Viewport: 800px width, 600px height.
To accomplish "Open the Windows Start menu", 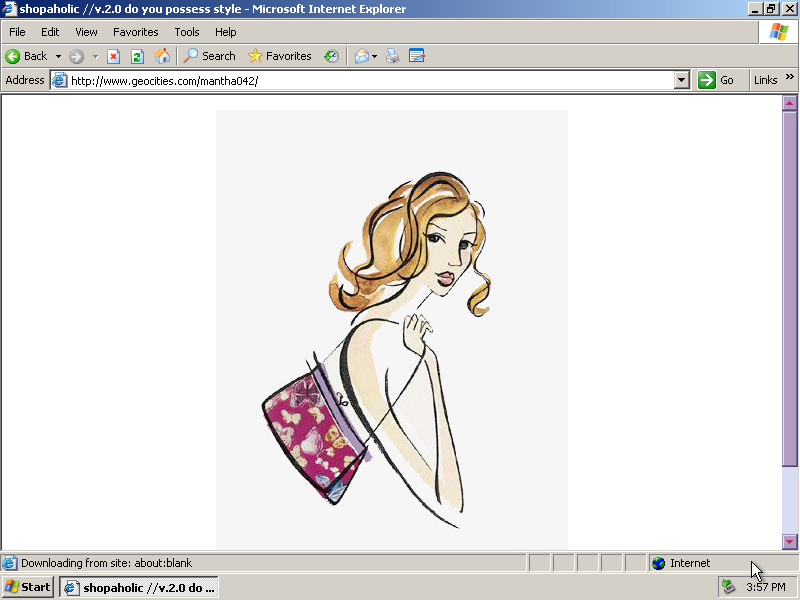I will pos(28,587).
